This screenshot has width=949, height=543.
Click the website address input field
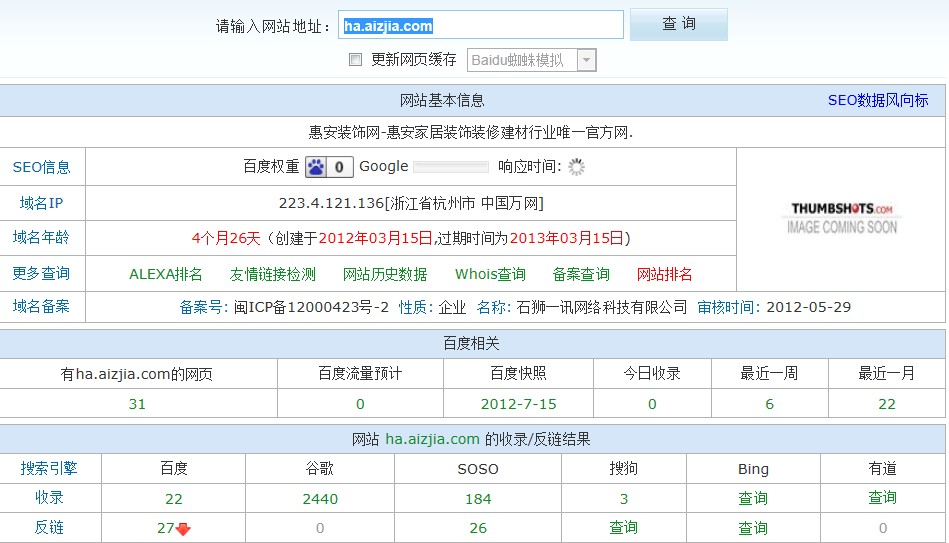[x=481, y=26]
